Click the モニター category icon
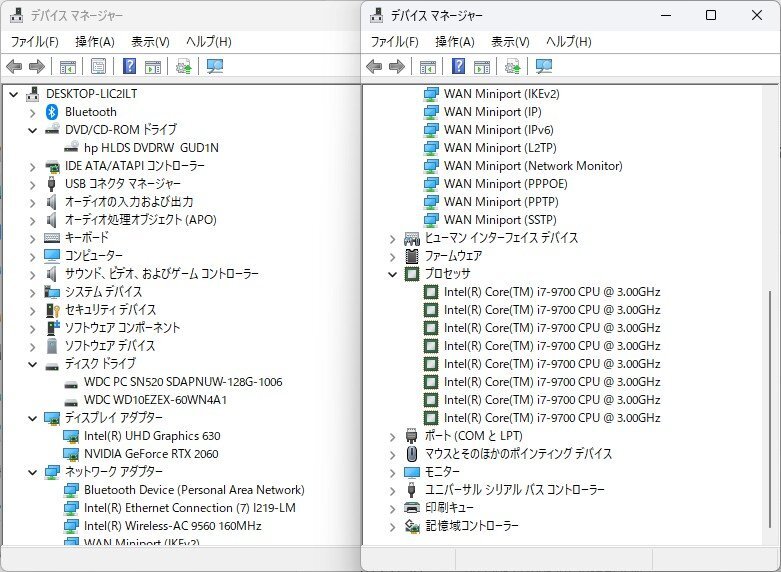This screenshot has height=572, width=781. 411,472
